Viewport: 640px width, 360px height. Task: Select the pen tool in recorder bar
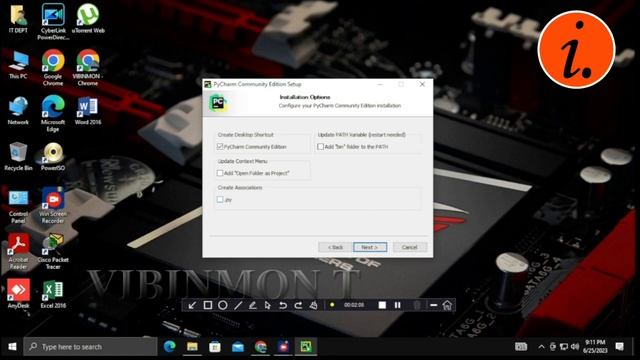click(x=253, y=305)
